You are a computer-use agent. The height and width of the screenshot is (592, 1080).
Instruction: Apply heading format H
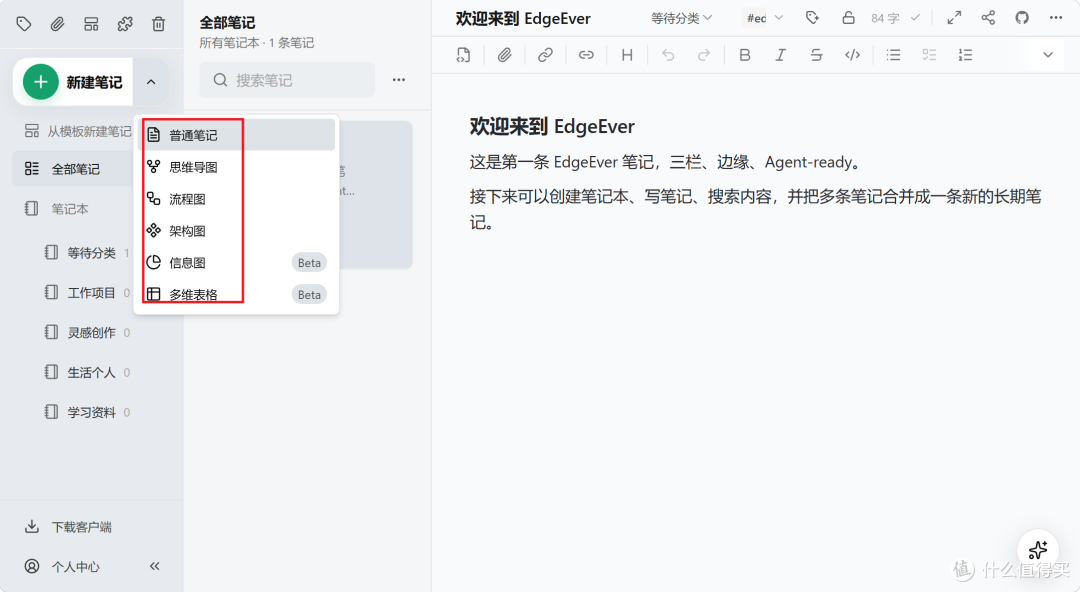click(x=627, y=55)
